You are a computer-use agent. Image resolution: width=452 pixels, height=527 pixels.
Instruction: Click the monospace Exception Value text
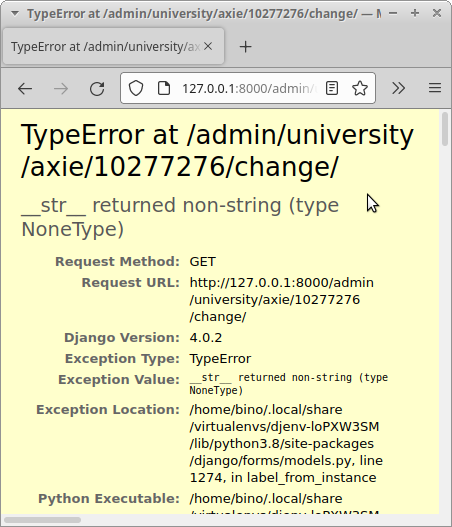click(288, 384)
